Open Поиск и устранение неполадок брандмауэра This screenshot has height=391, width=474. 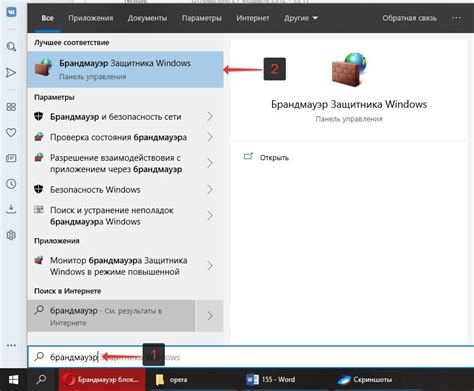[x=112, y=216]
